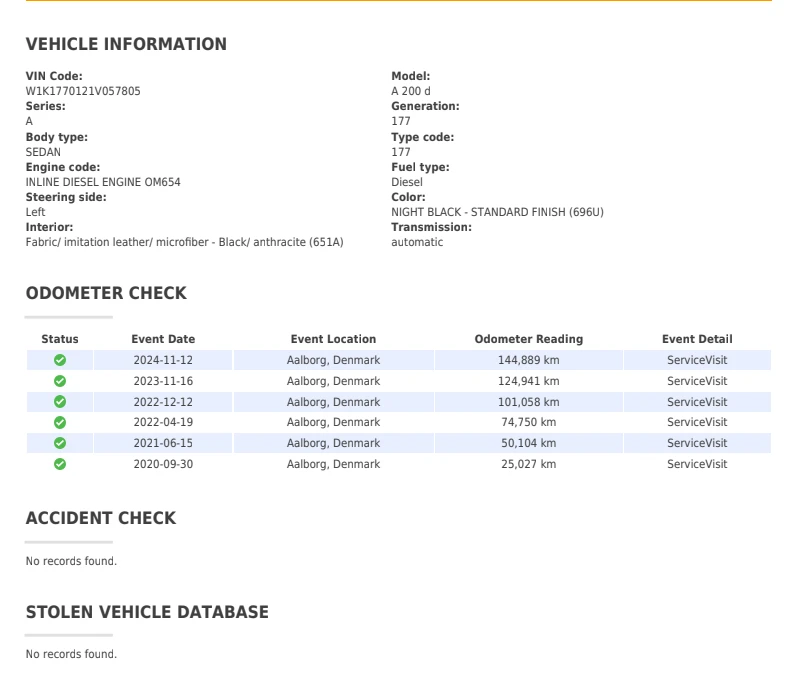Image resolution: width=787 pixels, height=680 pixels.
Task: Select the 144,889 km odometer reading
Action: [528, 360]
